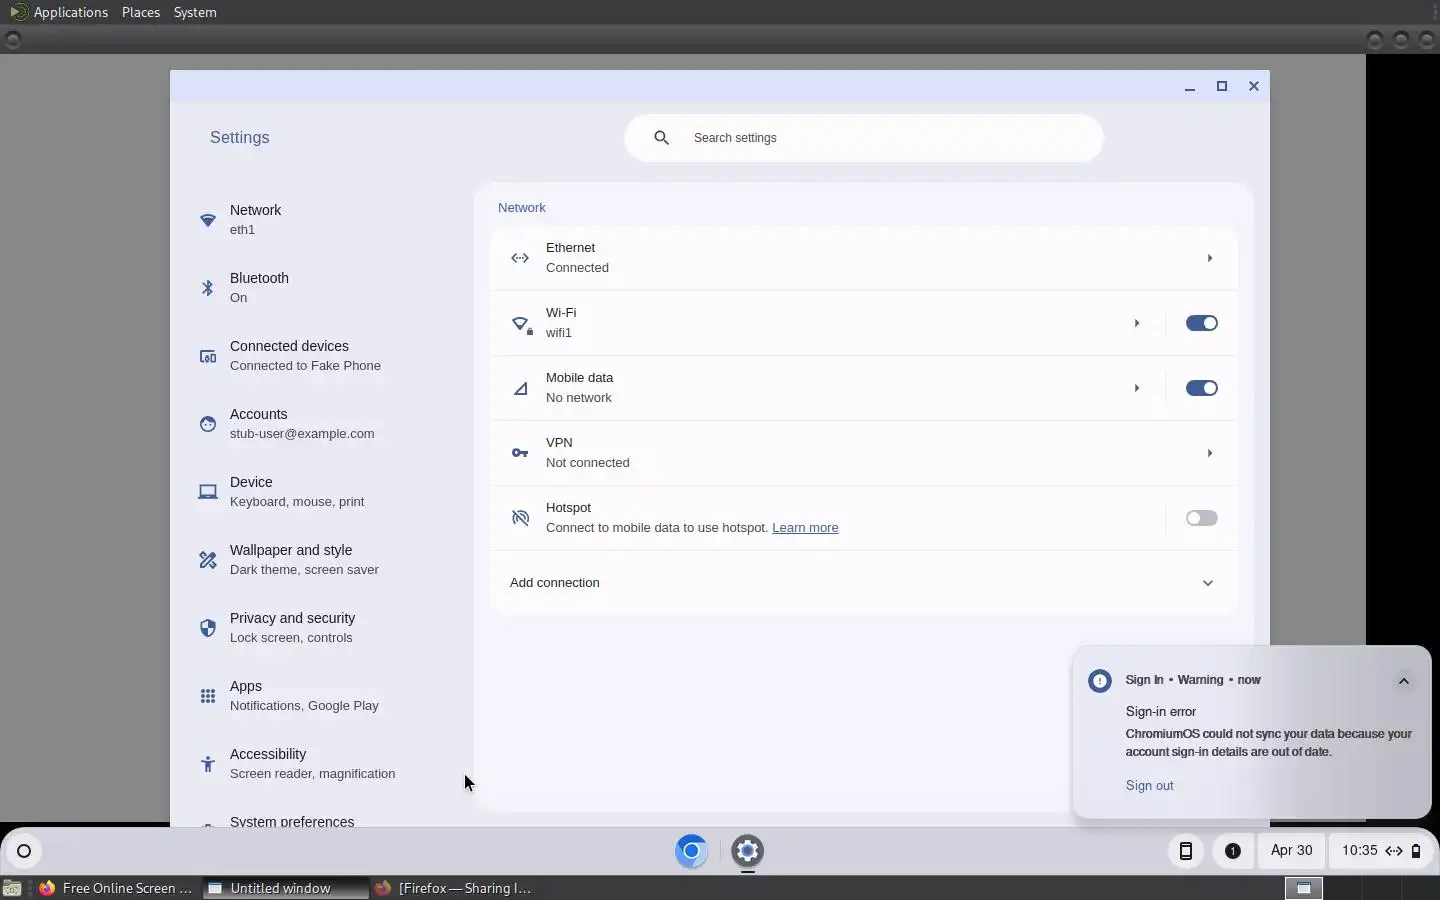Image resolution: width=1440 pixels, height=900 pixels.
Task: Open Accounts section in sidebar
Action: (x=320, y=424)
